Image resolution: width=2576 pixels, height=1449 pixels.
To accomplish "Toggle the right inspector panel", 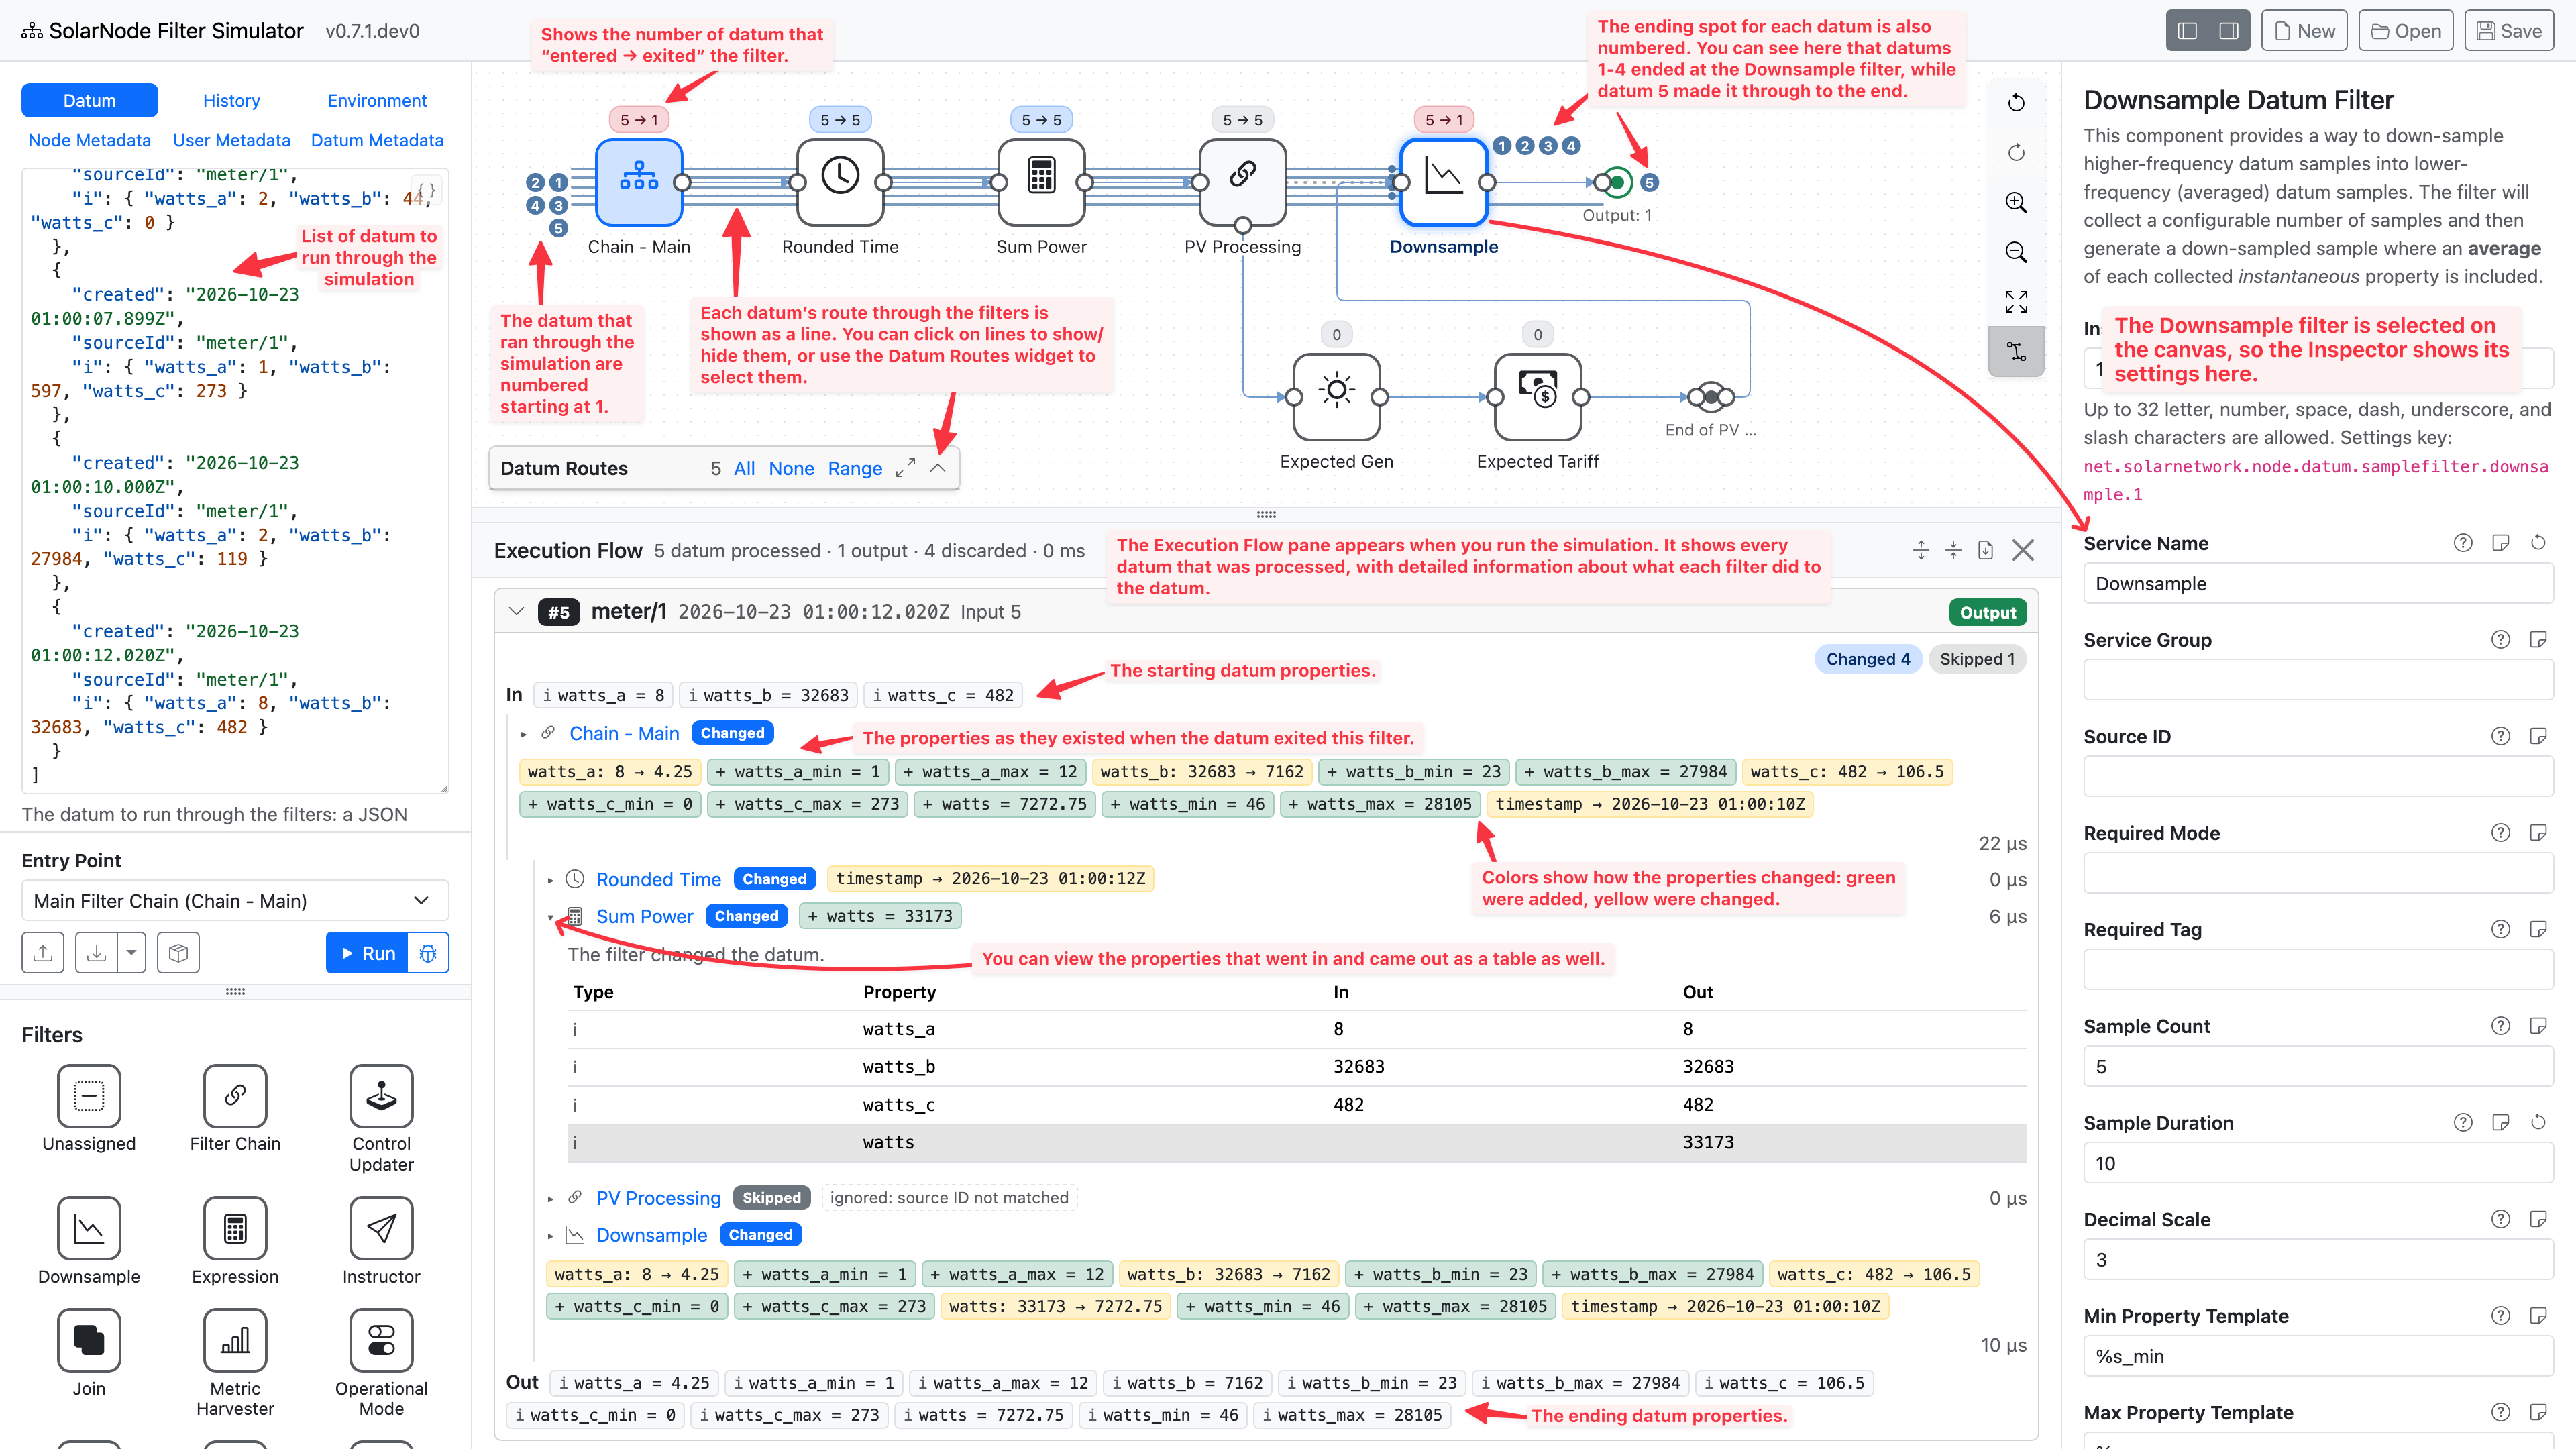I will pos(2229,31).
